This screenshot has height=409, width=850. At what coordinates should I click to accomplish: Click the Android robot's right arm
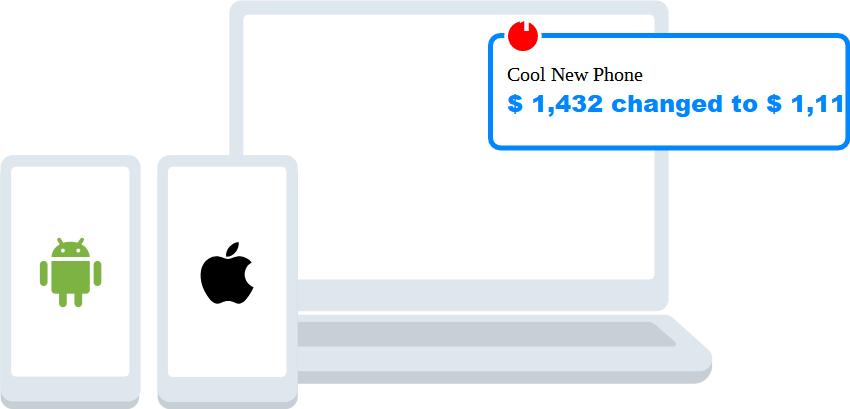pos(97,273)
